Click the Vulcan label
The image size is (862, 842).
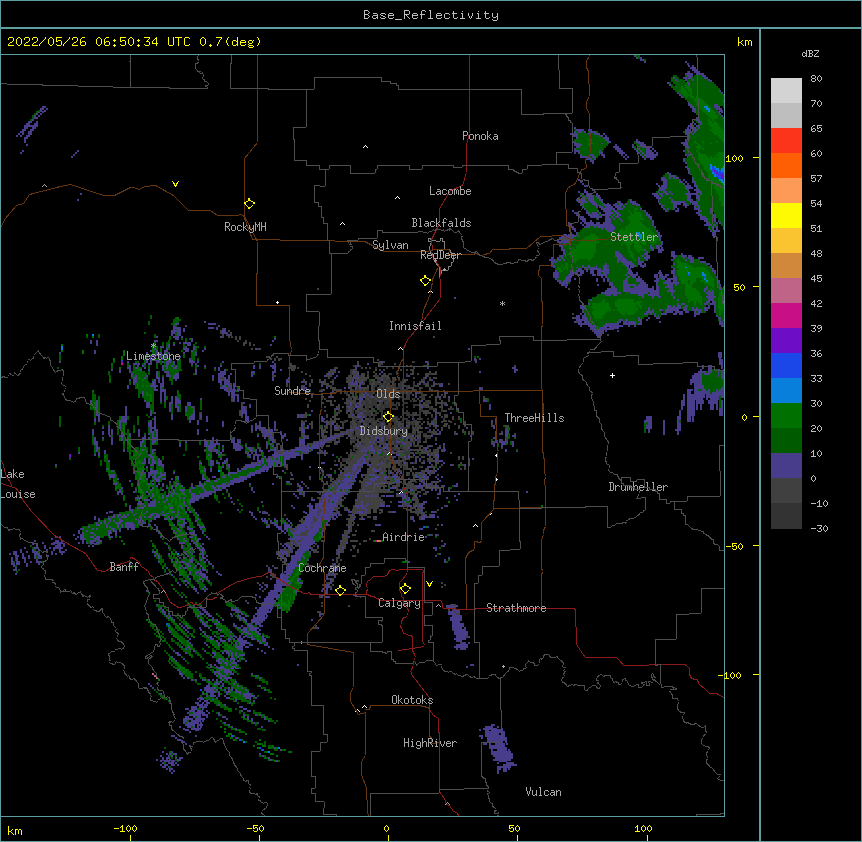tap(543, 792)
